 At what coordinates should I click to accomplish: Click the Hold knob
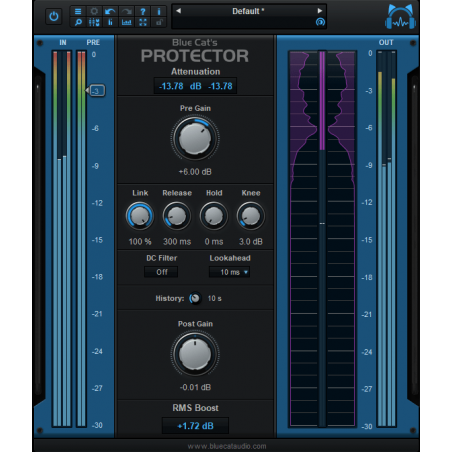[214, 216]
